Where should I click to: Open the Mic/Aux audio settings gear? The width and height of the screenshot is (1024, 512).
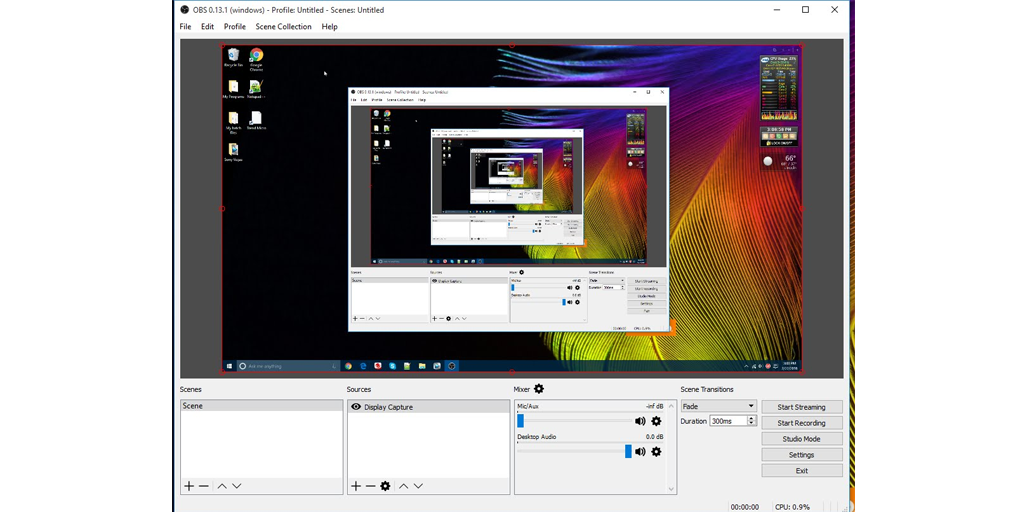[x=656, y=421]
